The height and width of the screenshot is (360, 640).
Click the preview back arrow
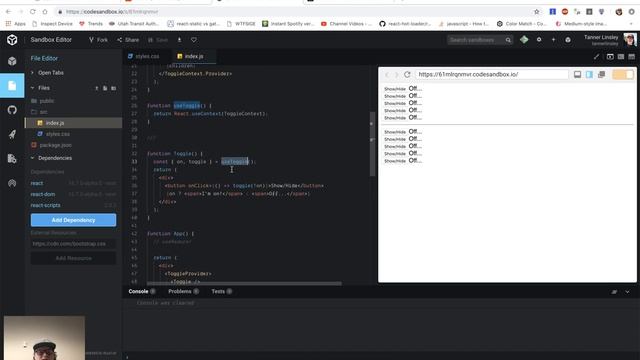(x=387, y=75)
